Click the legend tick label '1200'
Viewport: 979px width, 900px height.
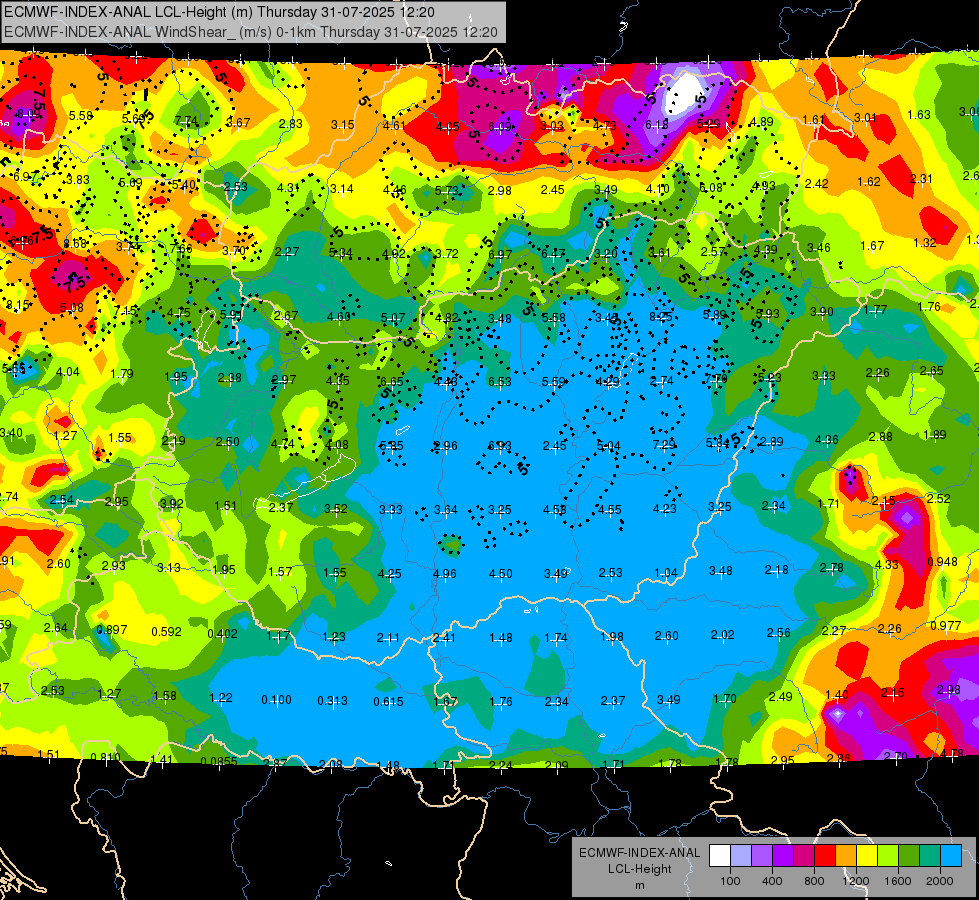[855, 881]
